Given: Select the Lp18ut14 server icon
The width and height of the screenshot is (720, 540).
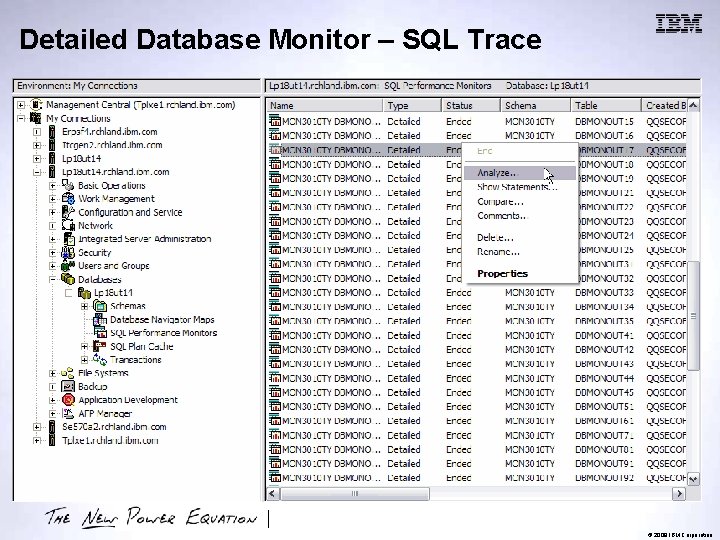Looking at the screenshot, I should click(x=52, y=158).
